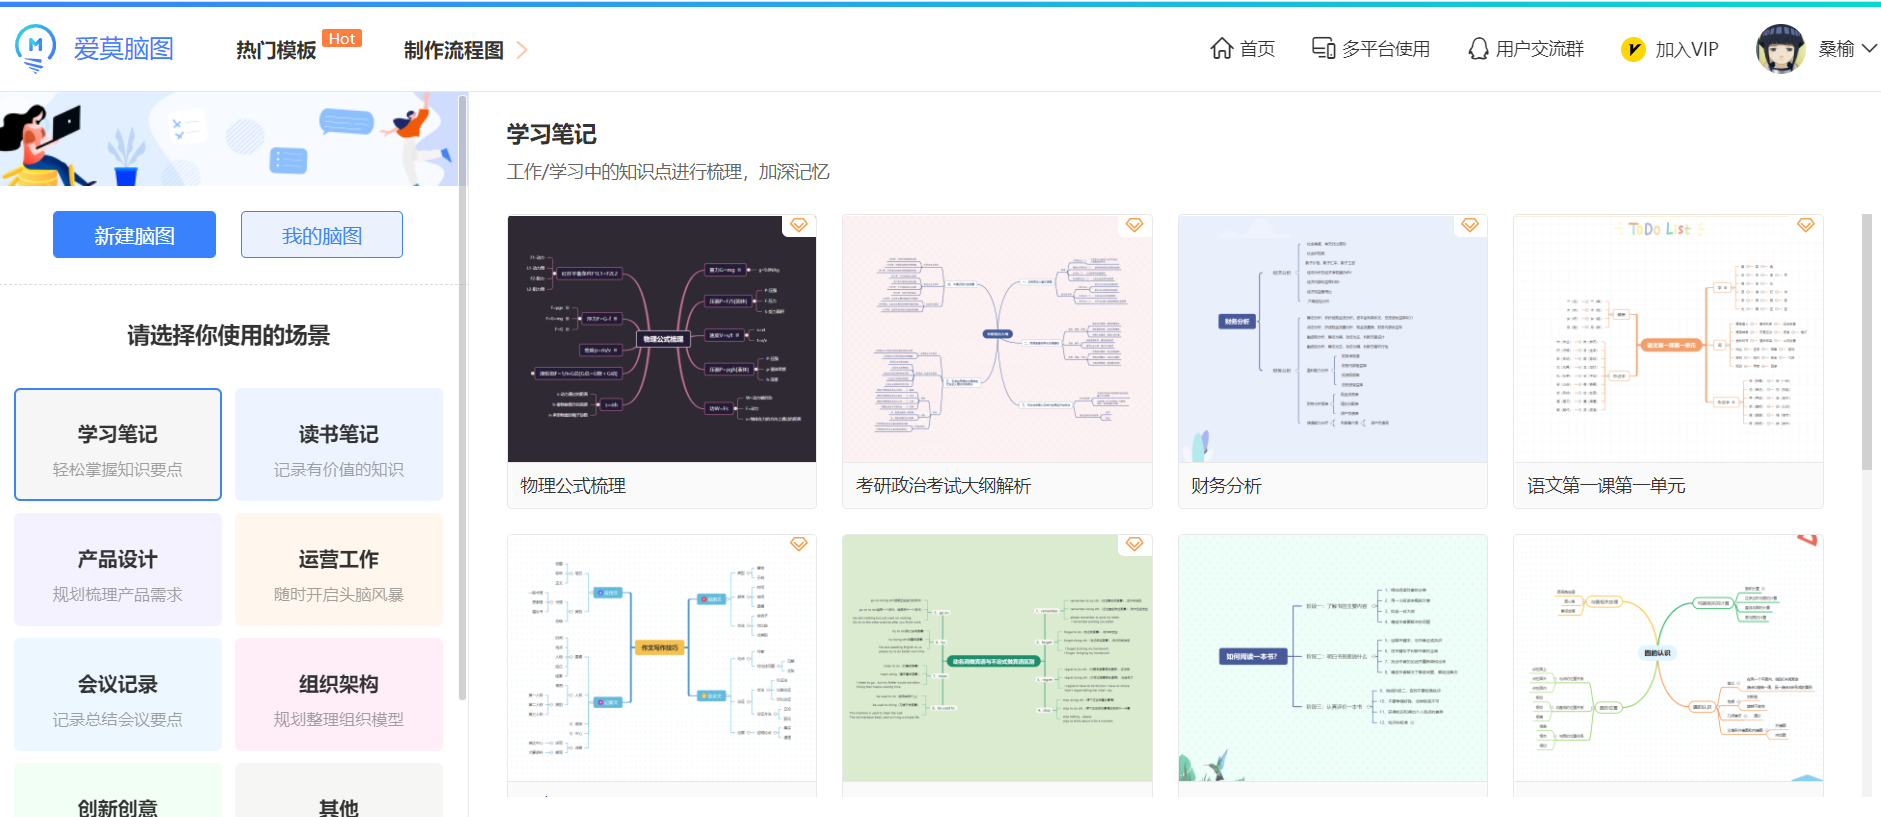Click the 新建脑图 button
Viewport: 1881px width, 817px height.
[x=134, y=234]
